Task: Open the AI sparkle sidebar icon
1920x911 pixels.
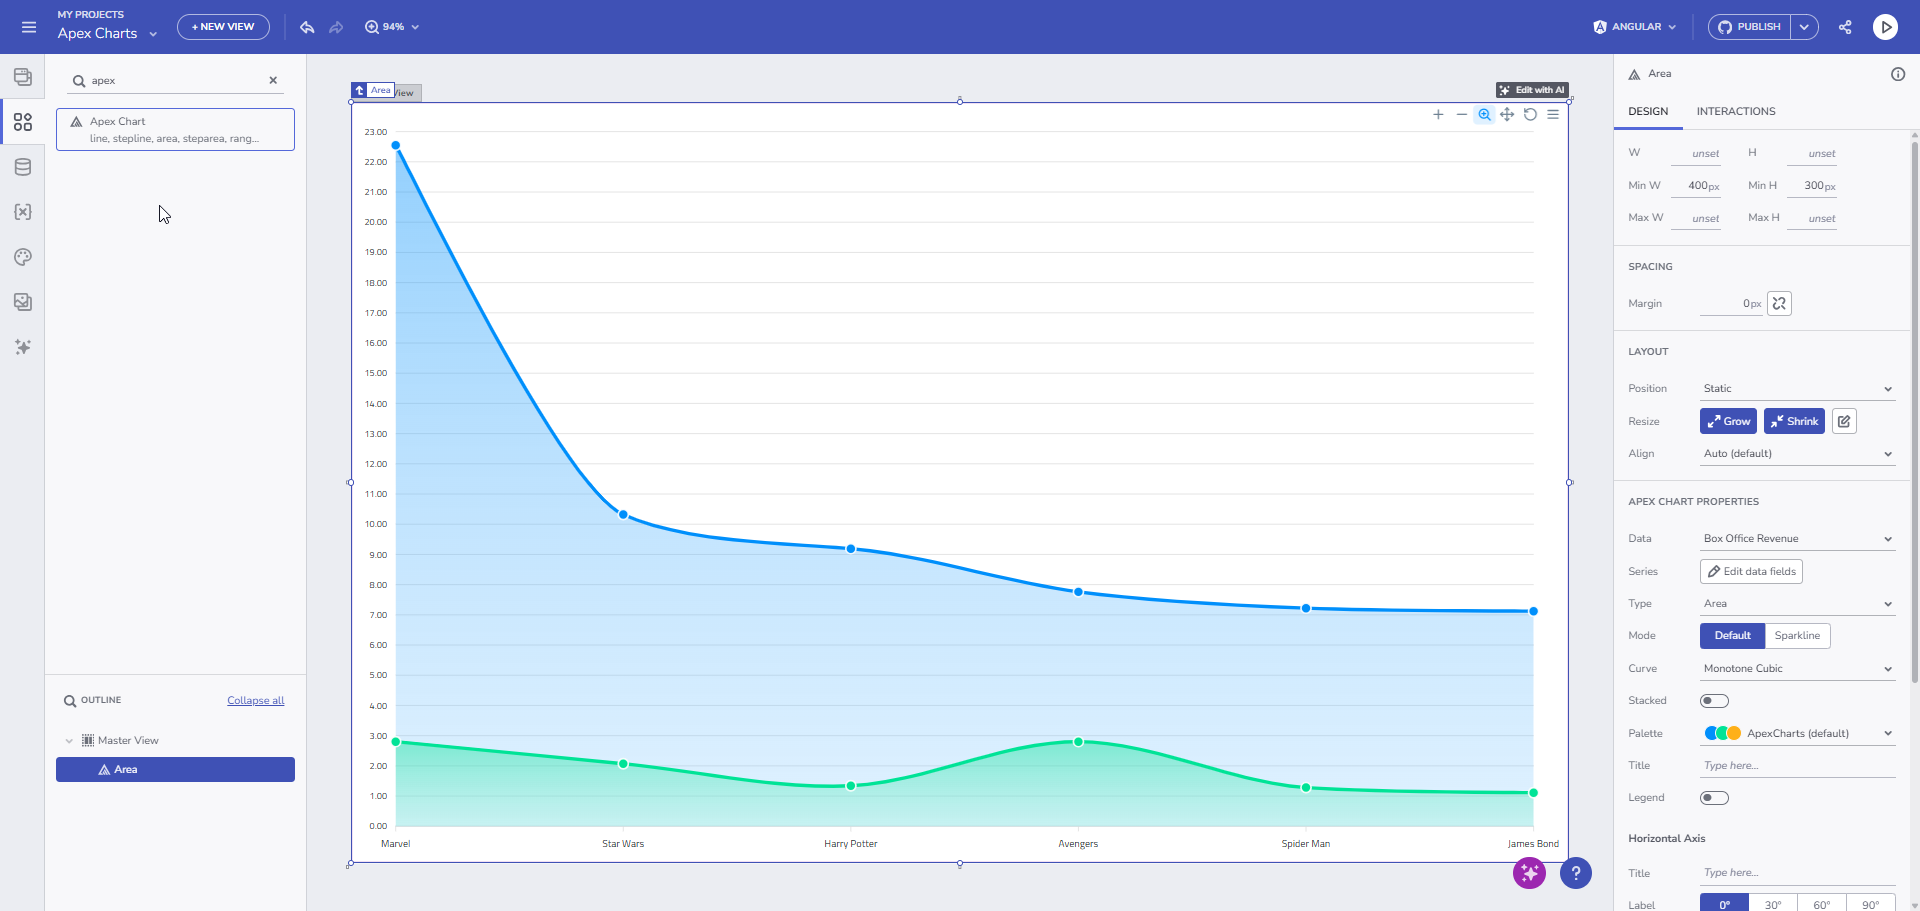Action: click(23, 347)
